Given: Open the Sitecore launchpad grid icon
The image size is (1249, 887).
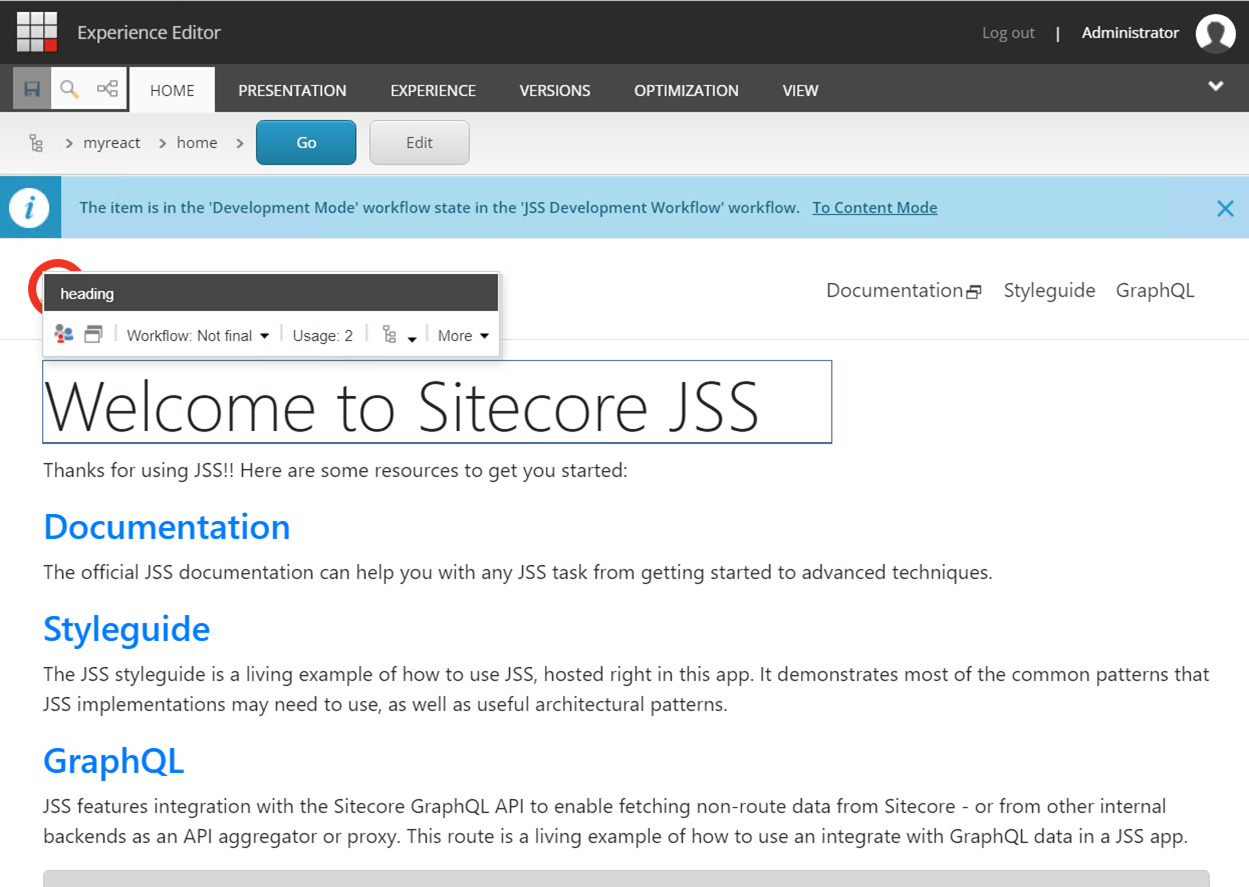Looking at the screenshot, I should (37, 32).
